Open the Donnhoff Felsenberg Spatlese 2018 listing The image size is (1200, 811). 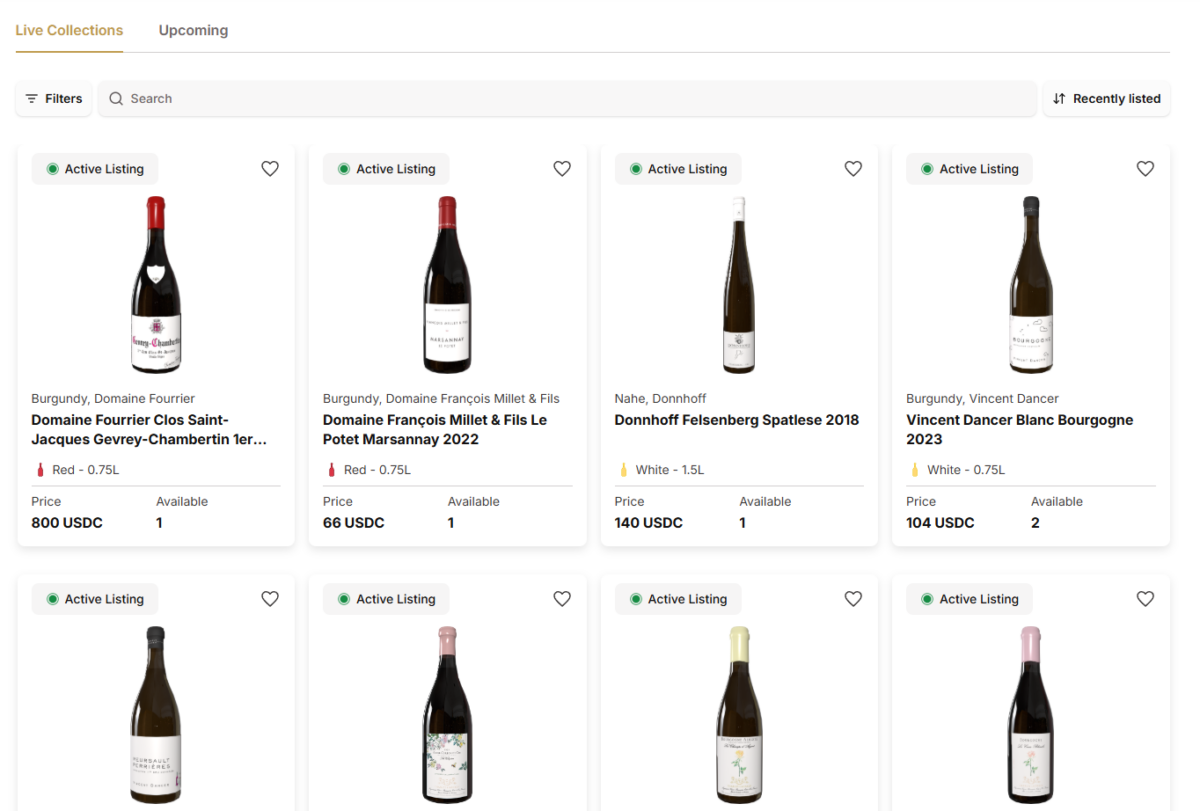tap(737, 420)
